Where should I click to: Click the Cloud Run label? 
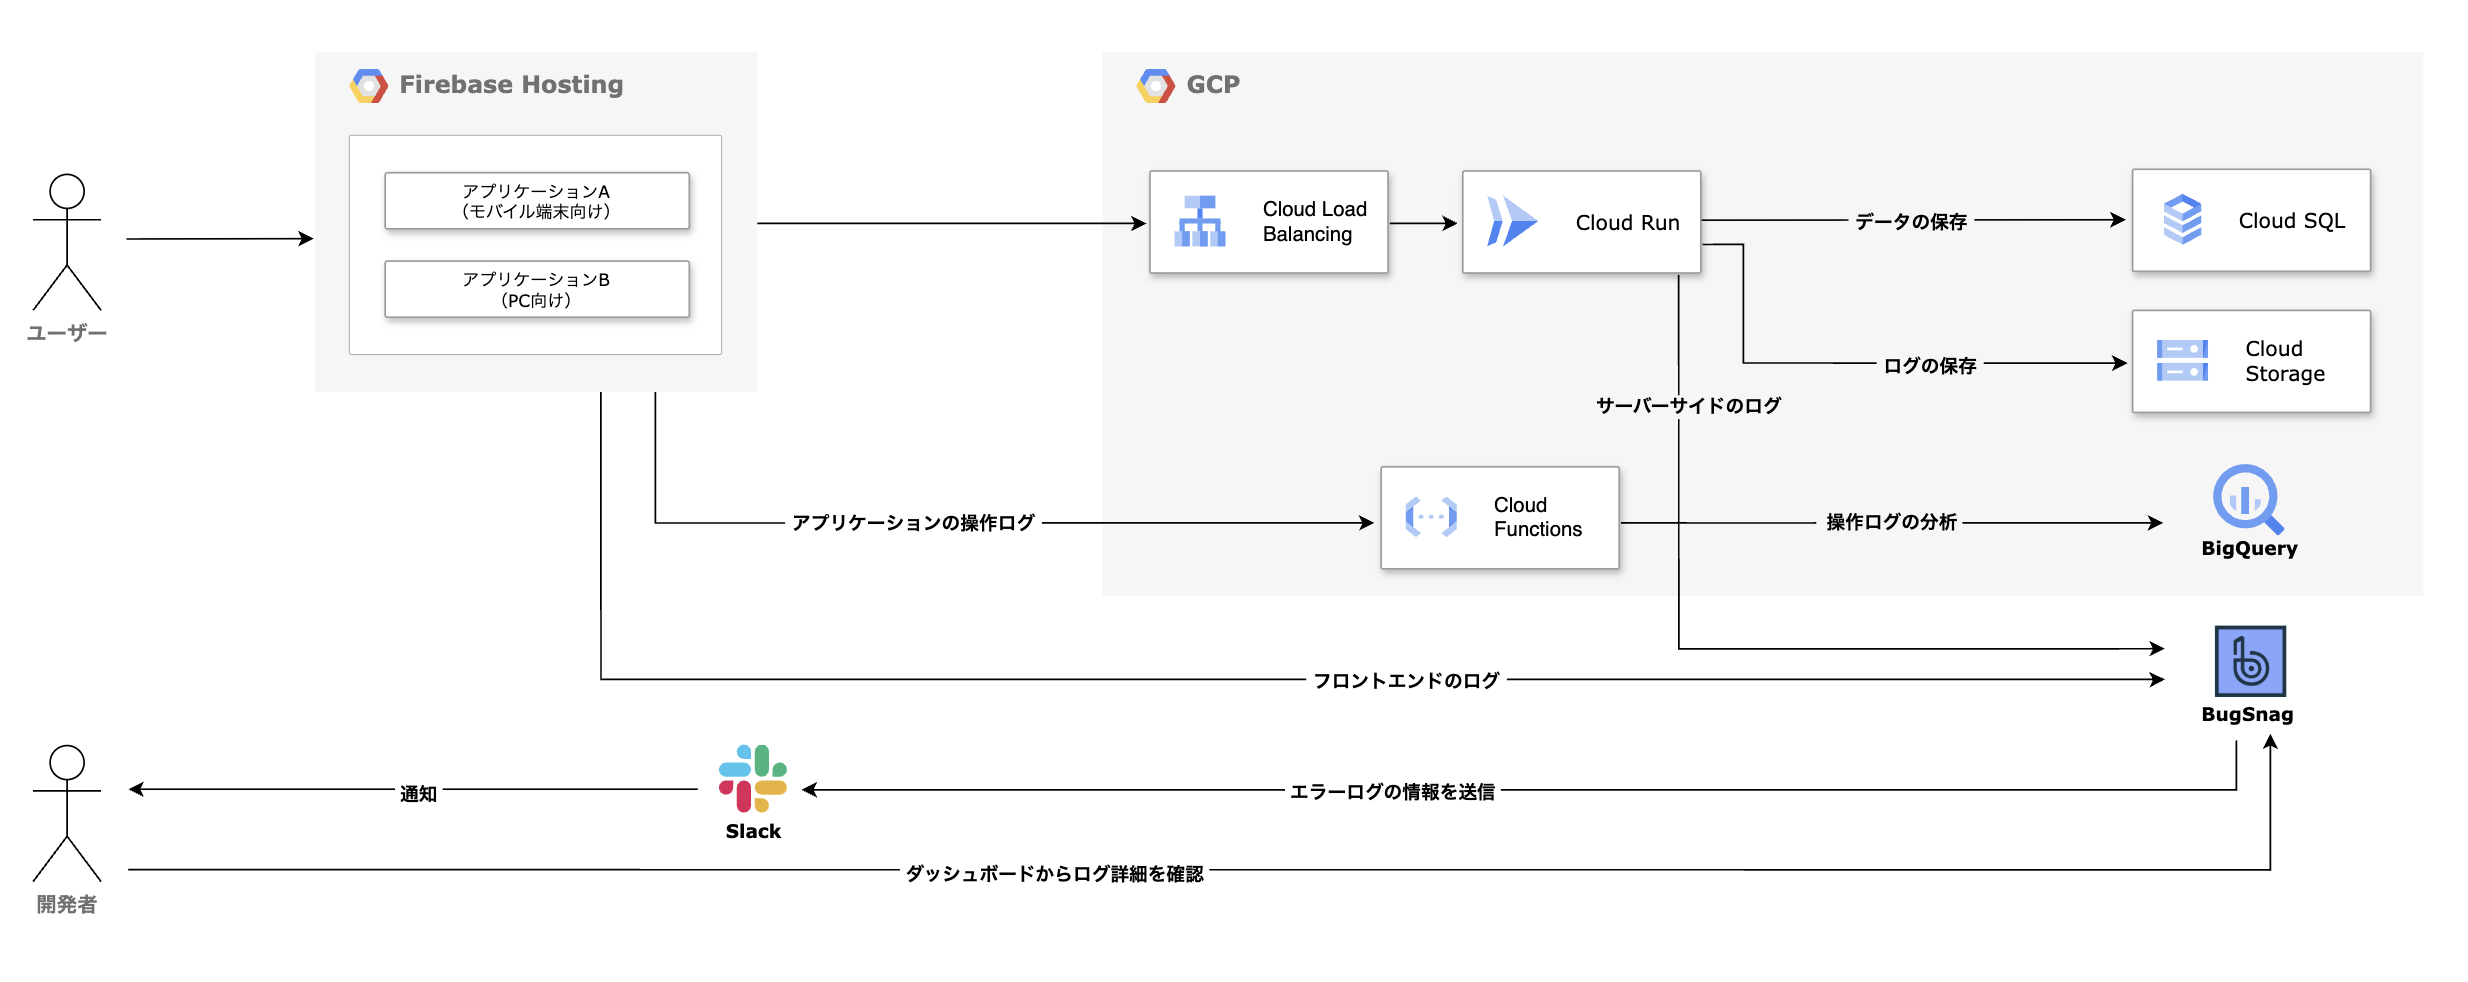[x=1627, y=222]
